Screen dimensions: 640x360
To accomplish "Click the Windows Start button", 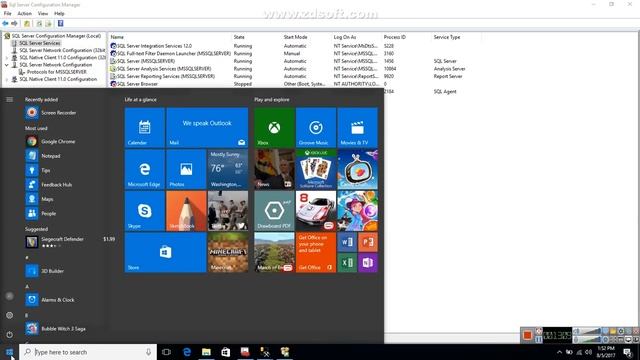I will (9, 352).
